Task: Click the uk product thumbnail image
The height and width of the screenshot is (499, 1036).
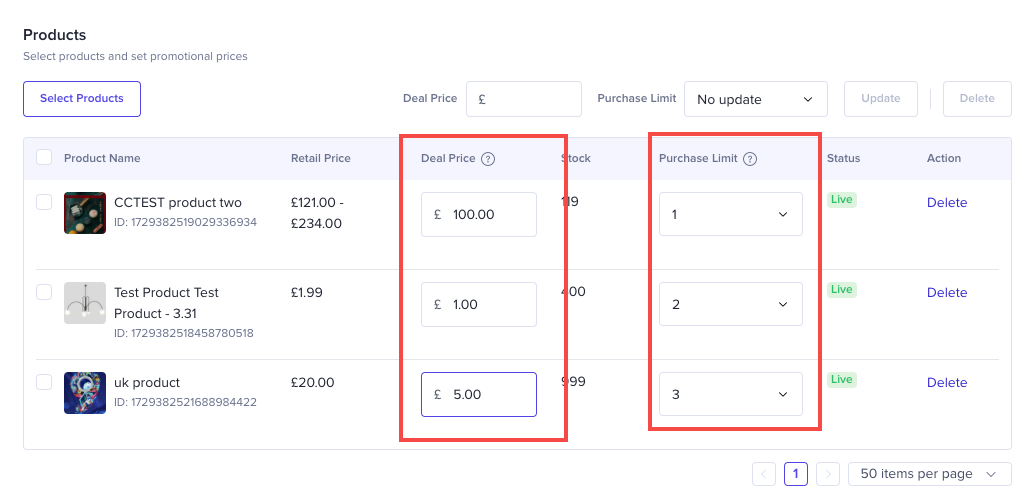Action: (85, 392)
